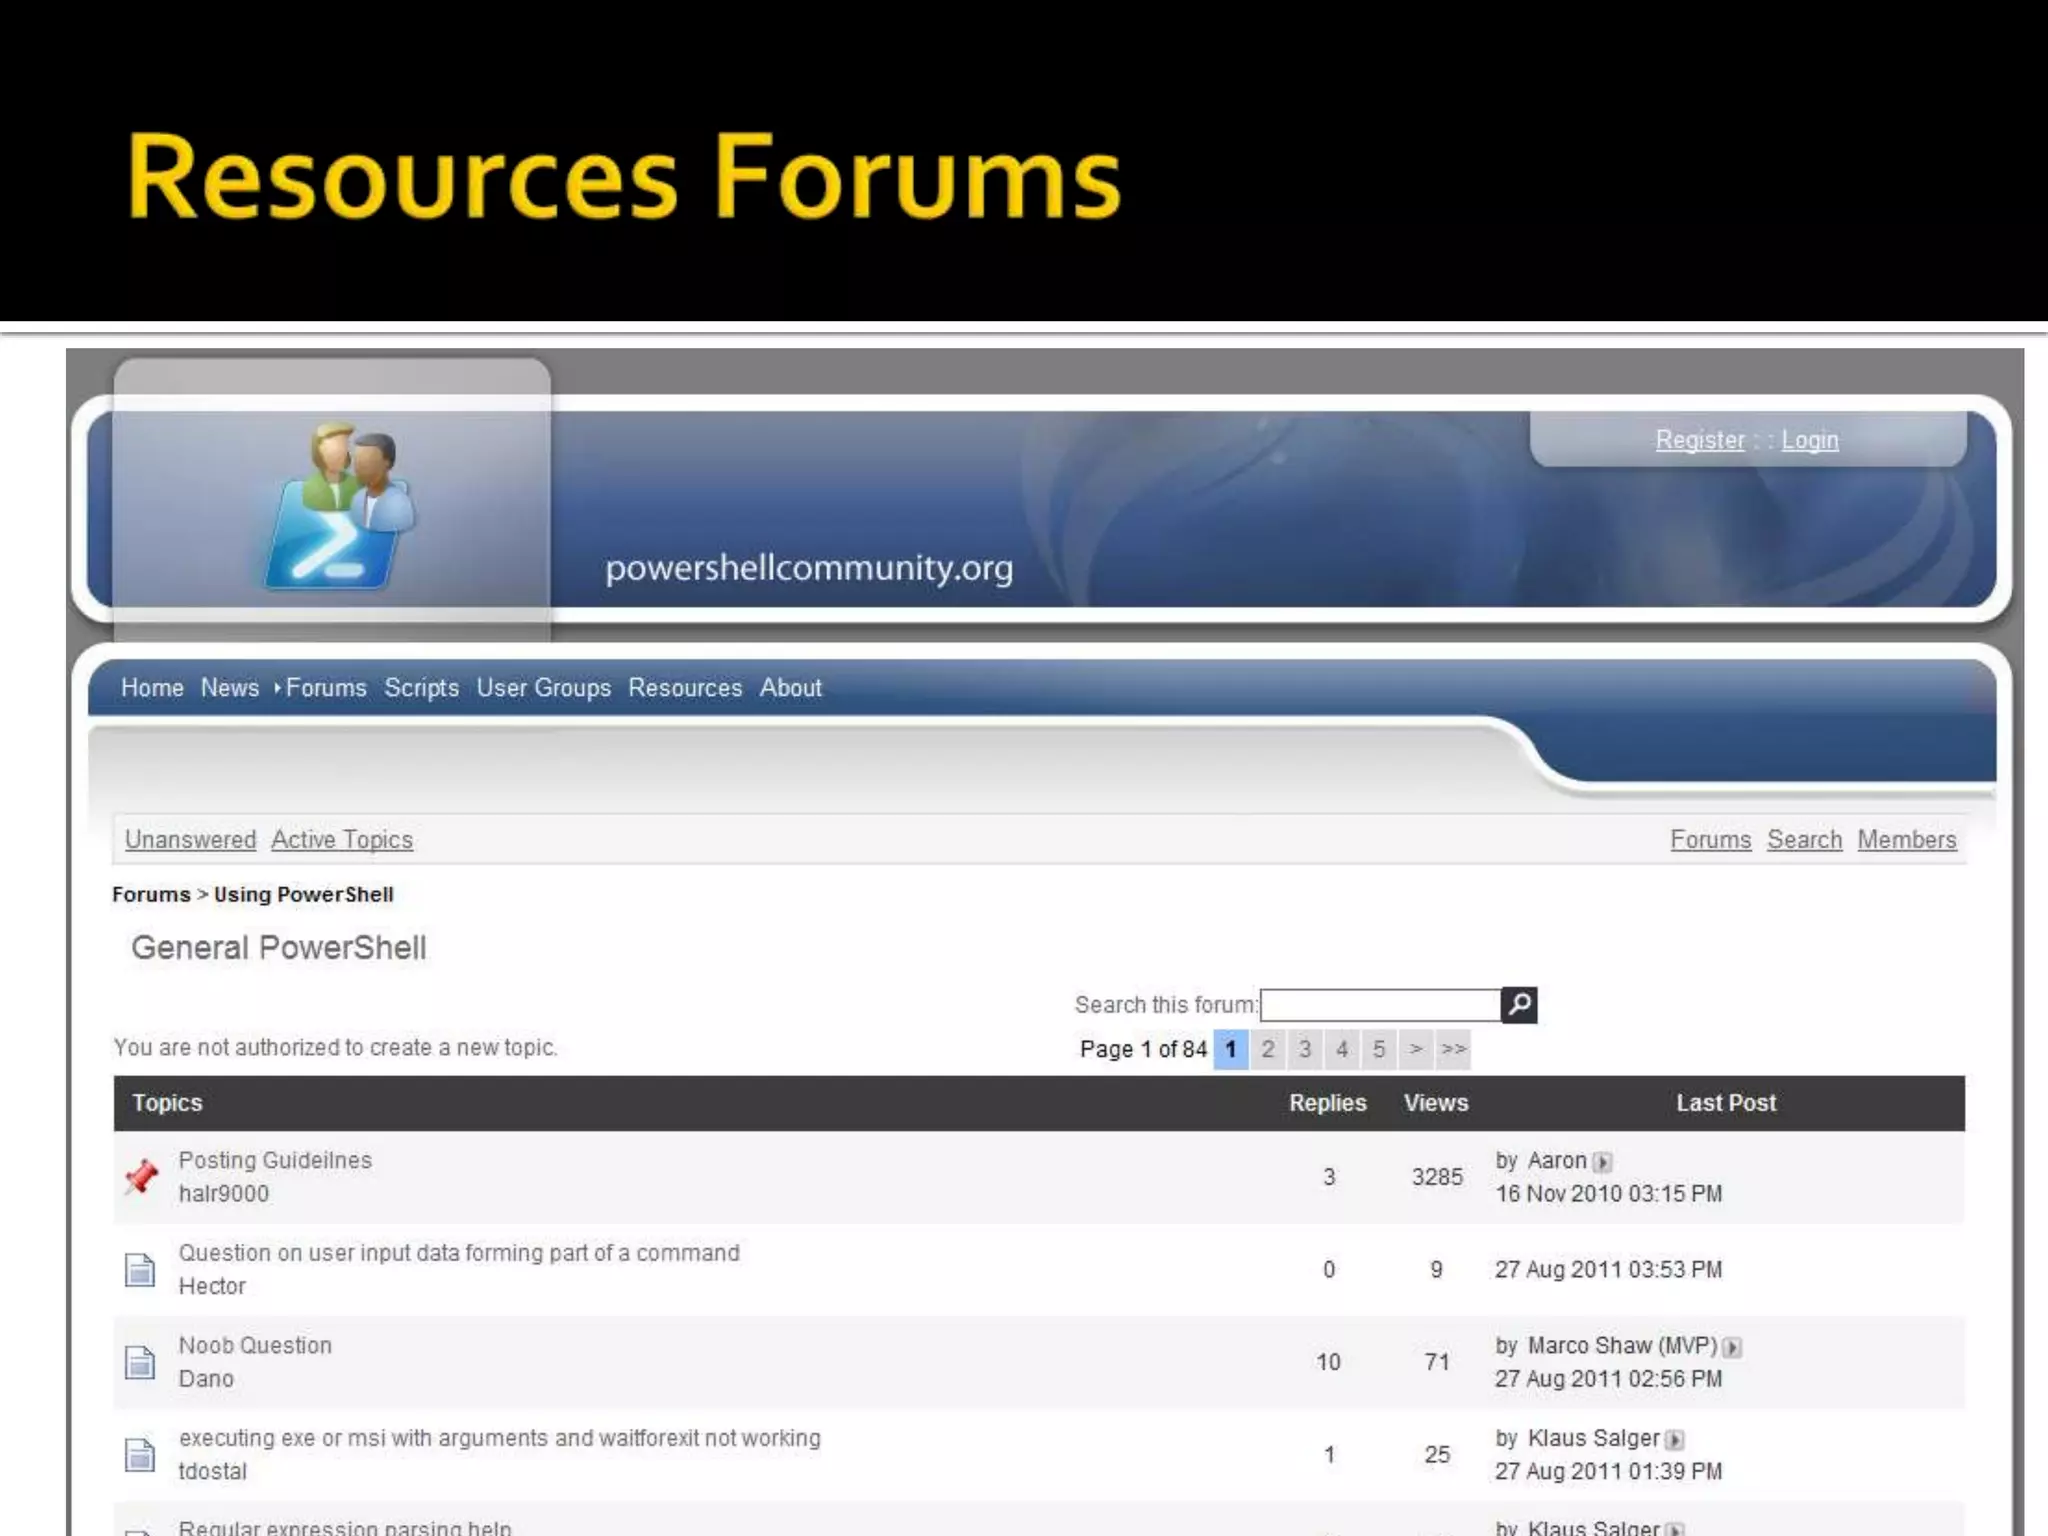Click the Login link
This screenshot has width=2048, height=1536.
click(1809, 440)
